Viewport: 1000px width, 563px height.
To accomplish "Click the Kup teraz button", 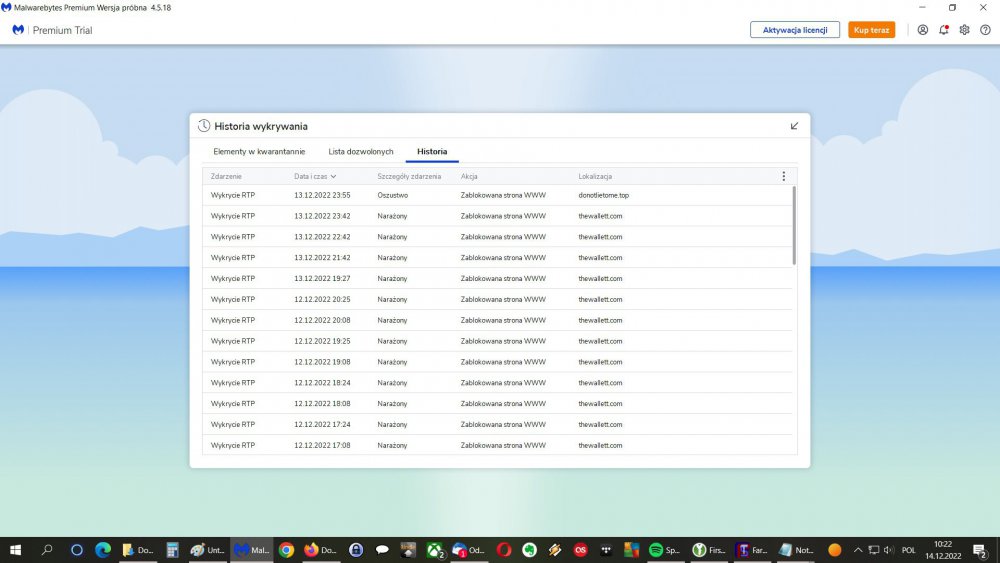I will 871,30.
